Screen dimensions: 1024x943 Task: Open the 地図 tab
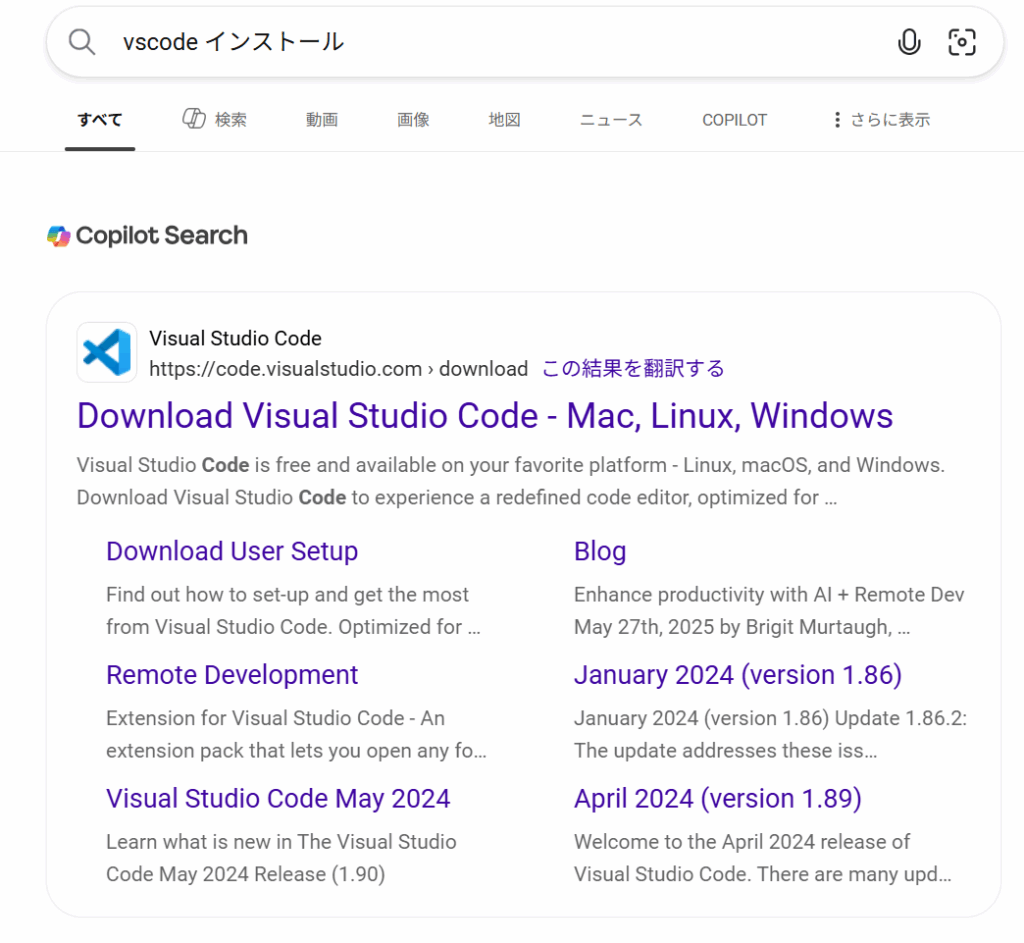[x=504, y=120]
